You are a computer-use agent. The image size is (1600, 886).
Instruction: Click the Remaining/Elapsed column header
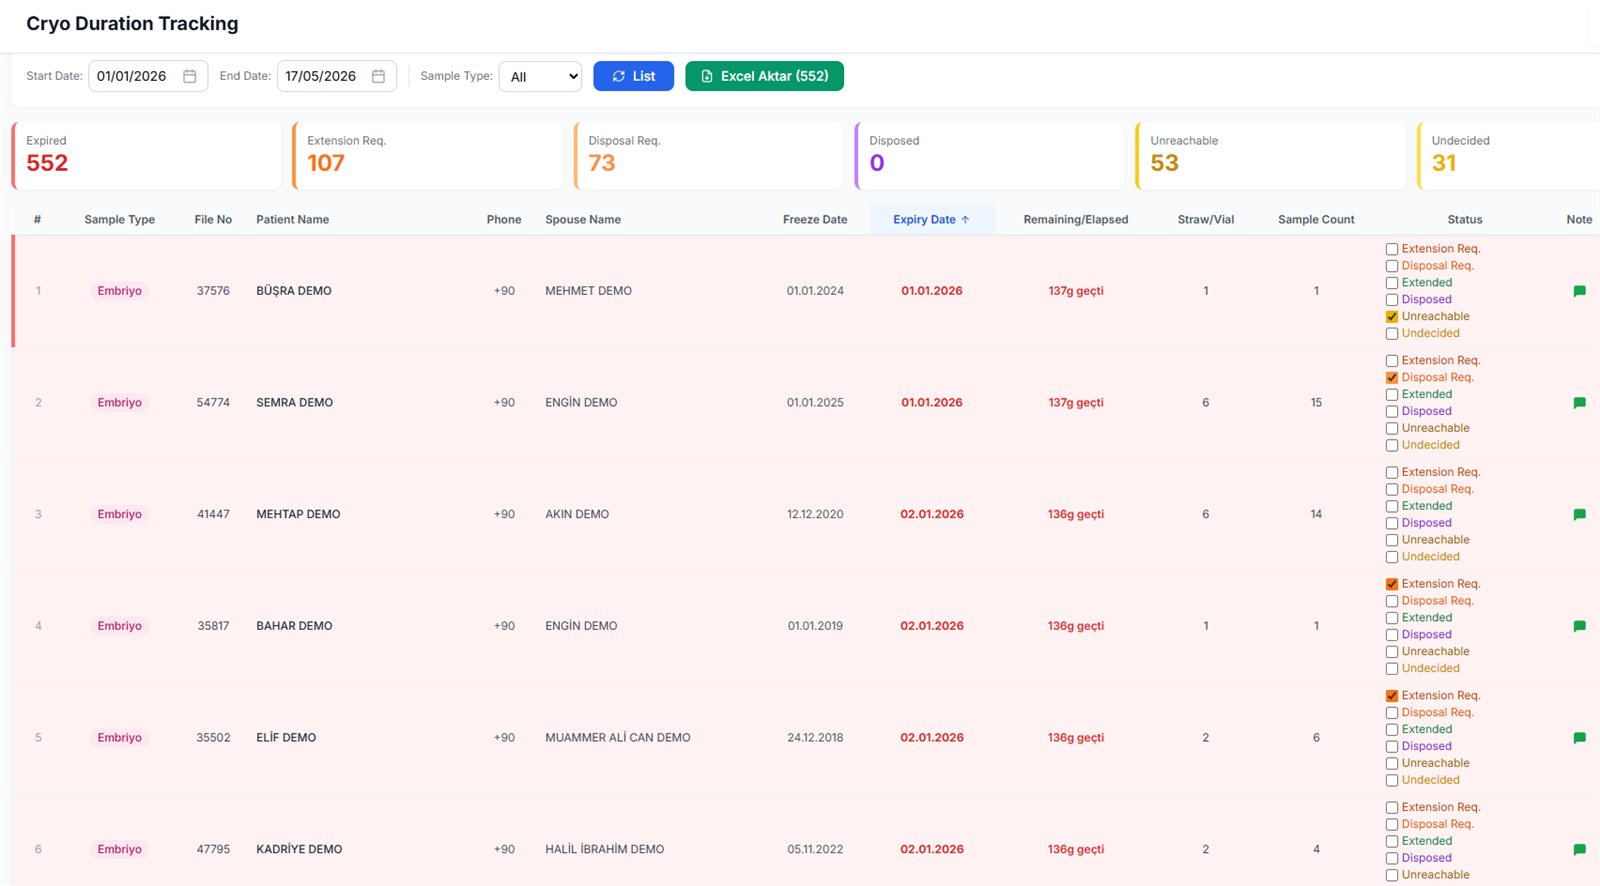1075,219
